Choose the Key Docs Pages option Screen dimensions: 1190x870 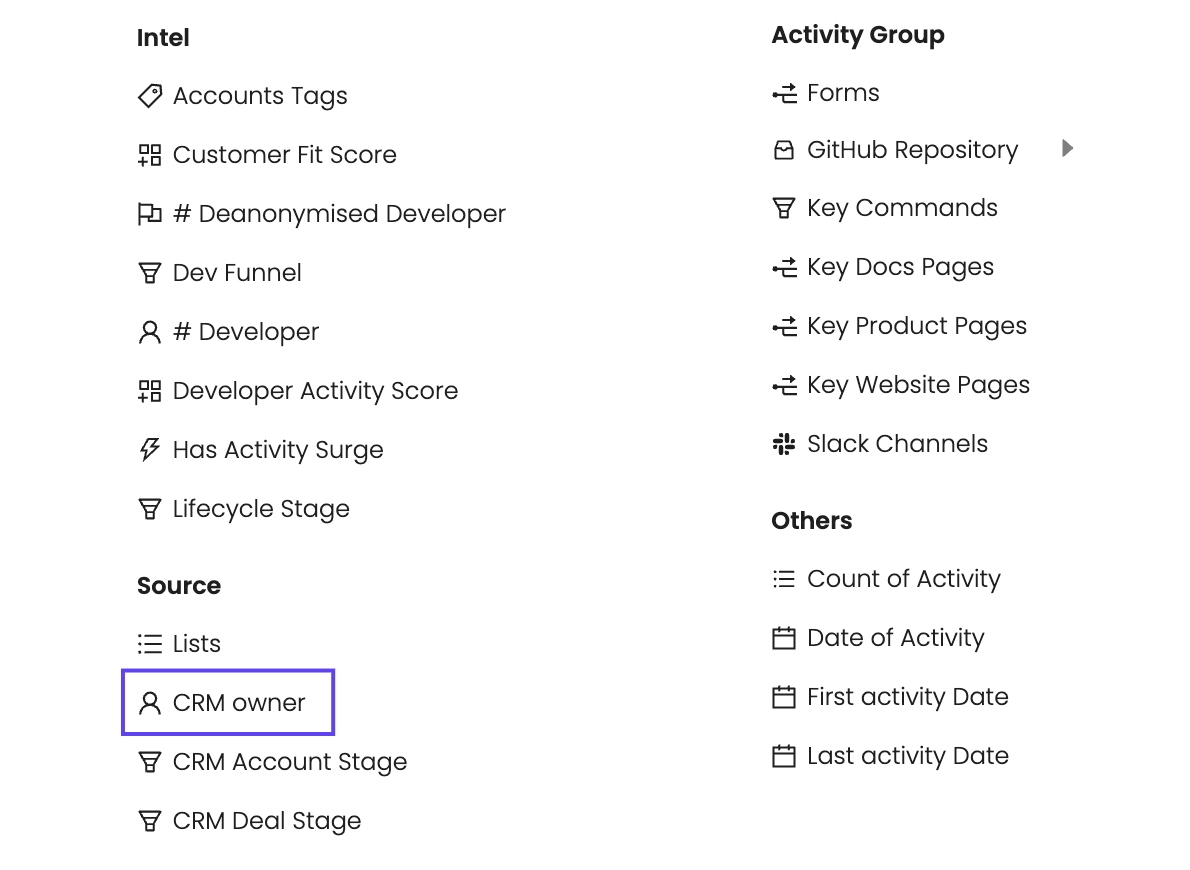click(x=900, y=267)
